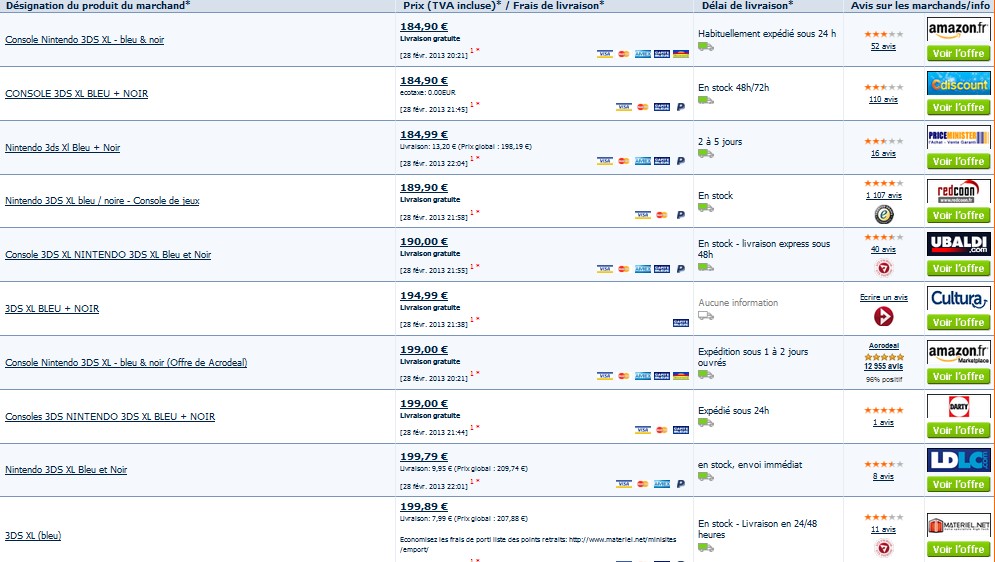Open the Cultura merchant logo
This screenshot has height=562, width=995.
click(958, 299)
